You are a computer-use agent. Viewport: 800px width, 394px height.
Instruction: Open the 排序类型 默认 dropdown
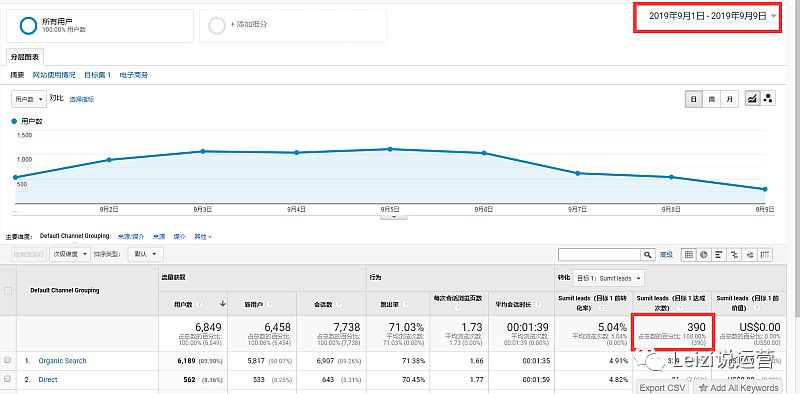[x=146, y=254]
